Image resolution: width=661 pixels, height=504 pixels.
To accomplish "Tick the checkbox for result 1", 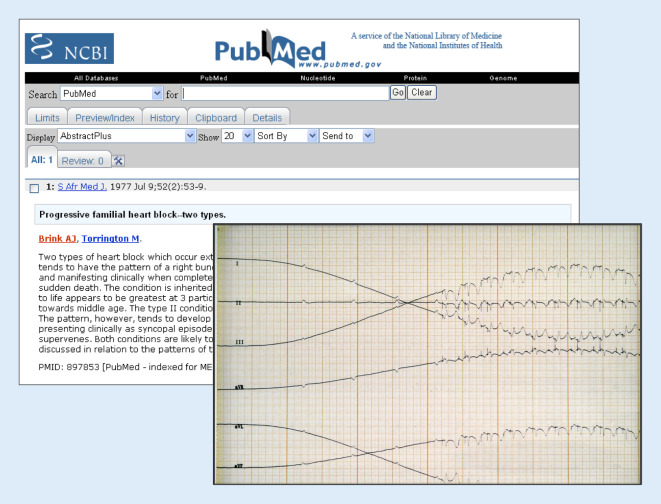I will click(35, 188).
